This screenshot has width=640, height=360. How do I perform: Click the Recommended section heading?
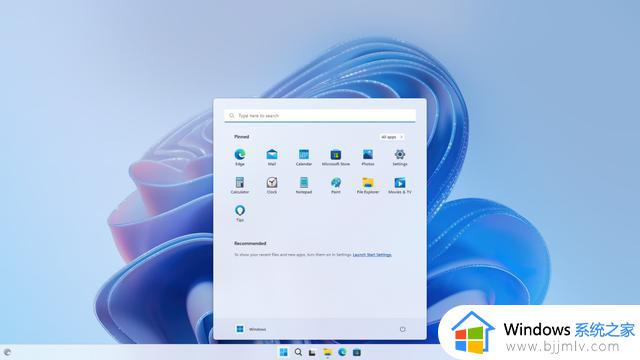(250, 243)
